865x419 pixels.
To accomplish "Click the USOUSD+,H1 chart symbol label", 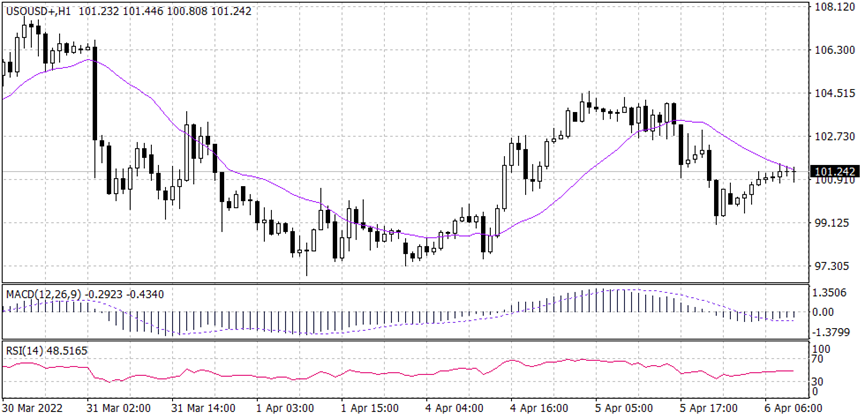I will (37, 9).
